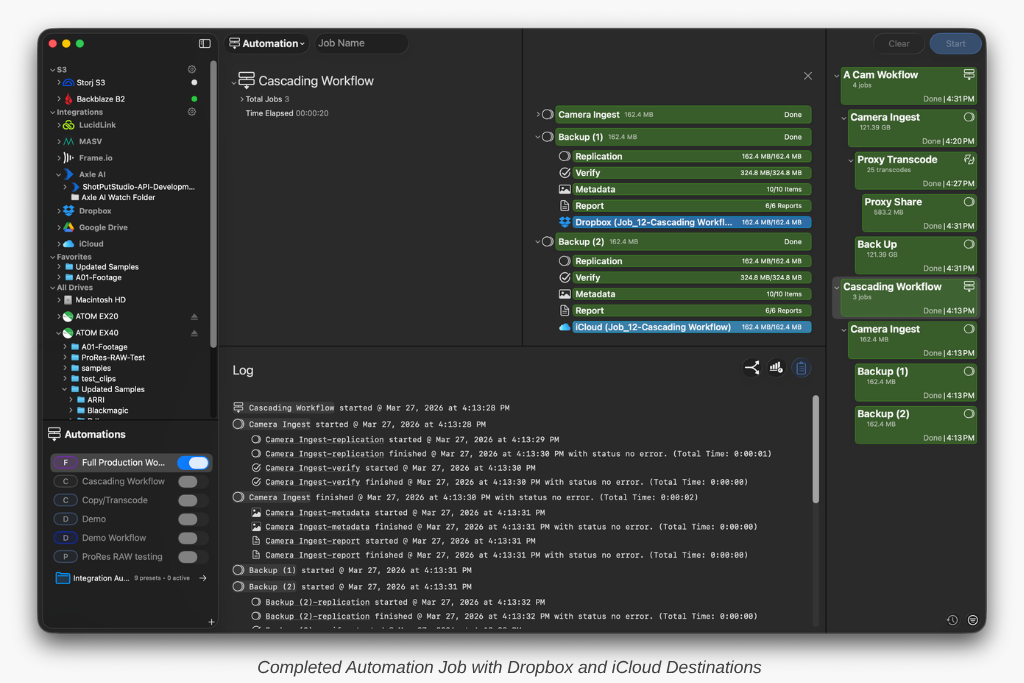Toggle the sidebar panel icon
1024x683 pixels.
(205, 44)
